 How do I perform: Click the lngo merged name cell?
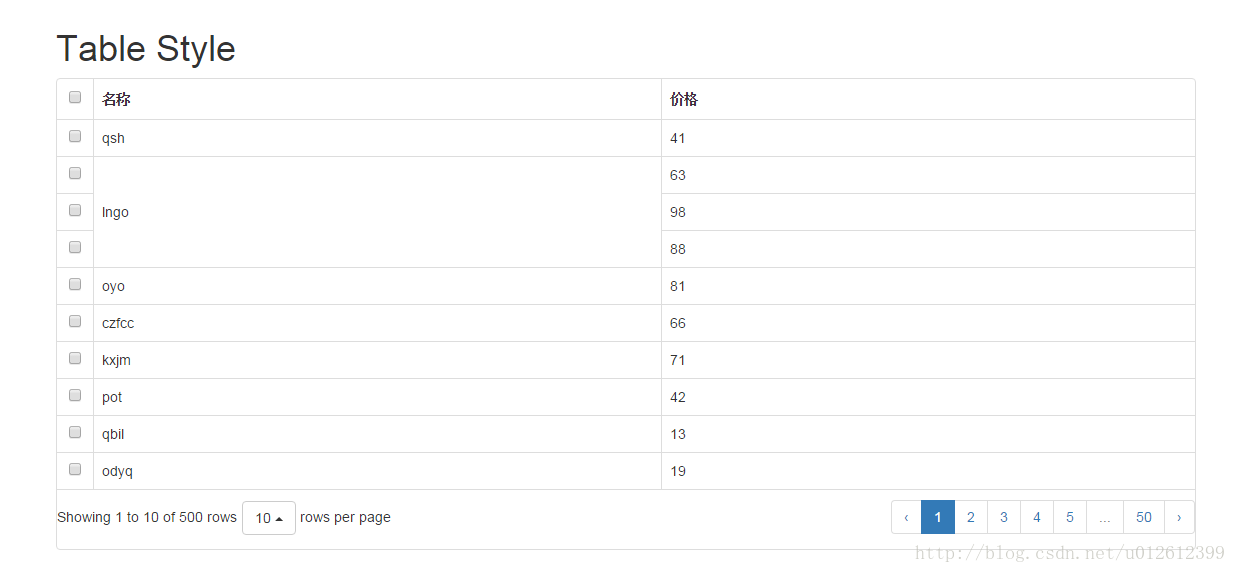click(377, 212)
